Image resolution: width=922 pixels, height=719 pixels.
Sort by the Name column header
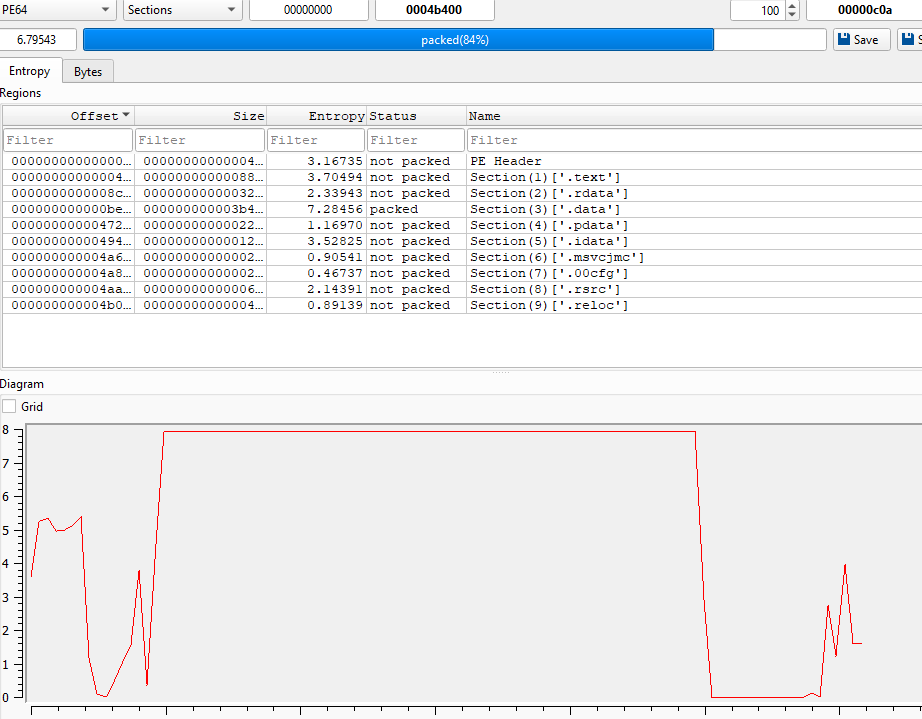point(694,116)
